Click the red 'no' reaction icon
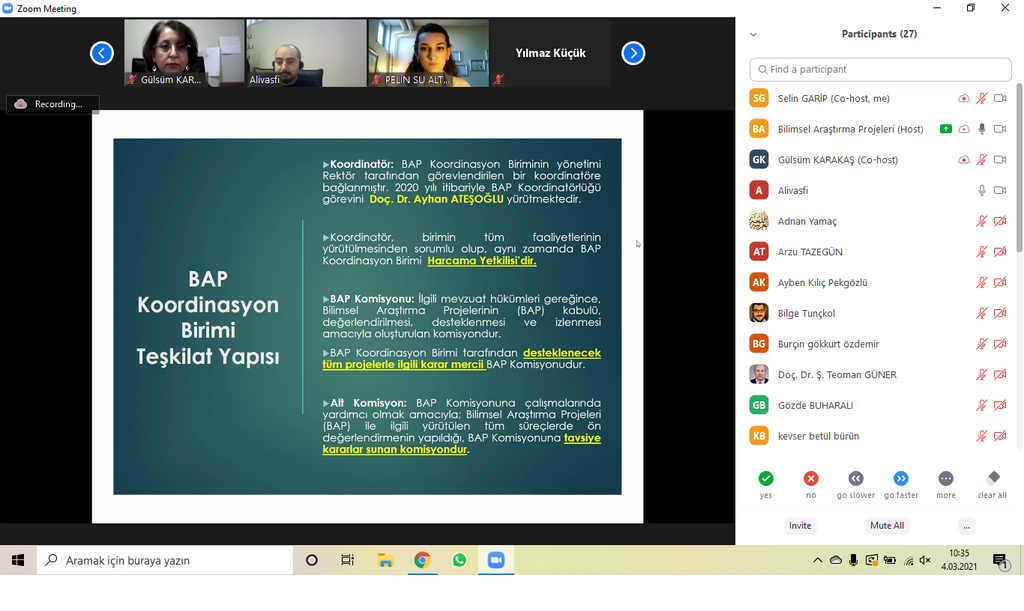 (x=811, y=479)
